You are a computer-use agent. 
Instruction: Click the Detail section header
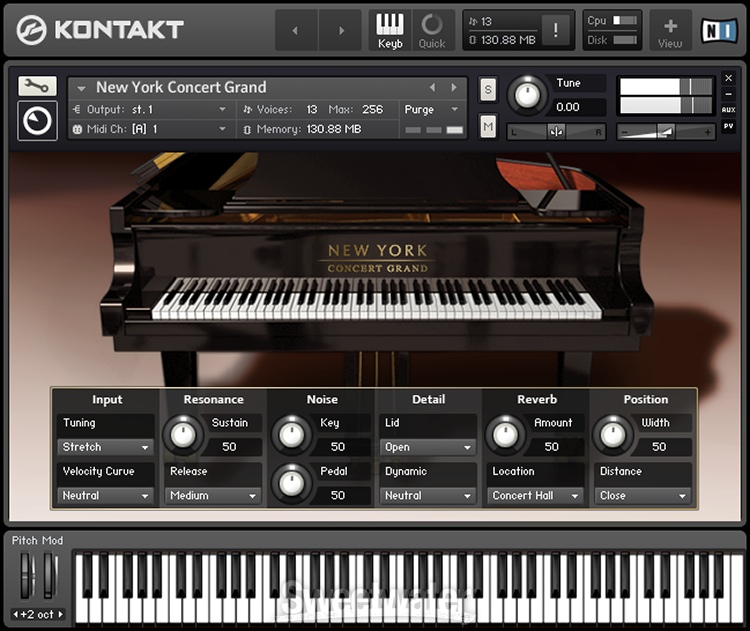tap(429, 399)
